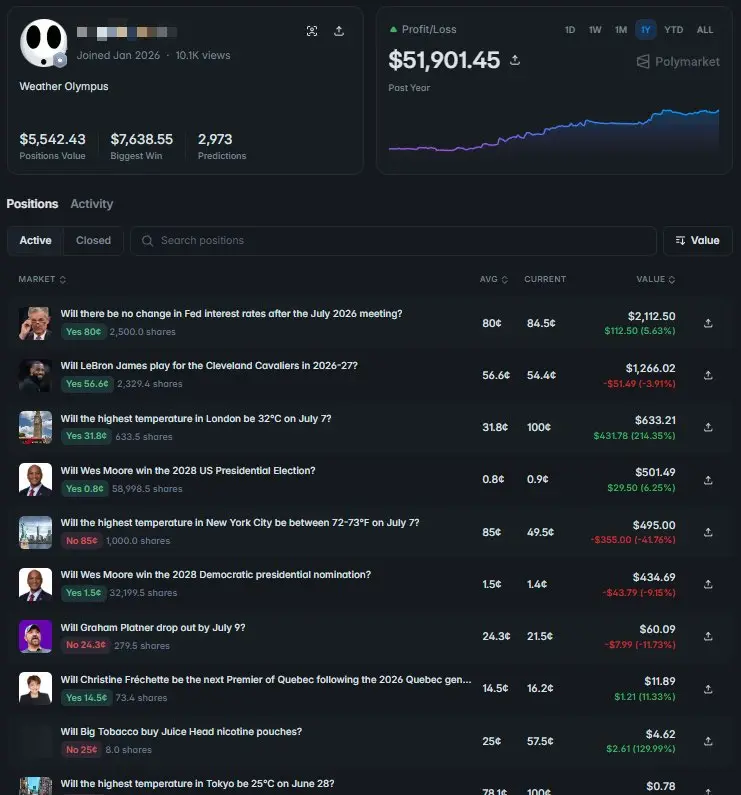The image size is (741, 795).
Task: Sort by the MARKET column header
Action: [42, 279]
